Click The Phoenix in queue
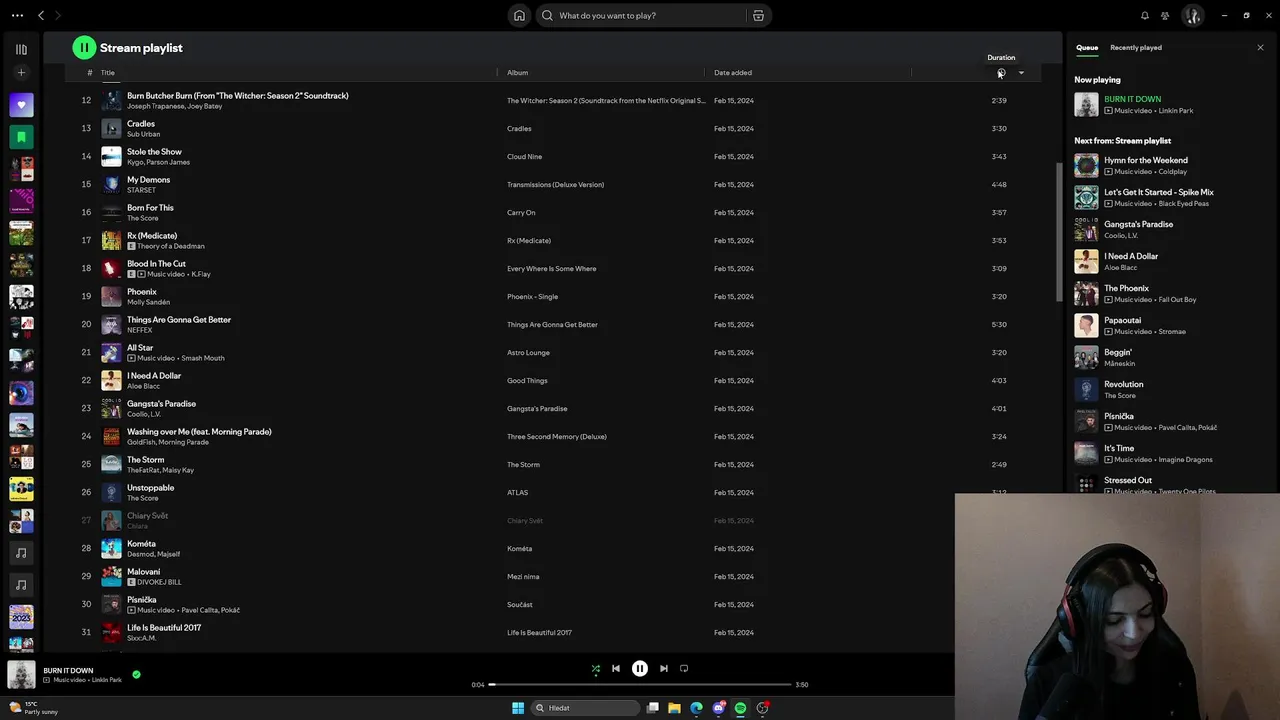The image size is (1280, 720). click(1126, 288)
